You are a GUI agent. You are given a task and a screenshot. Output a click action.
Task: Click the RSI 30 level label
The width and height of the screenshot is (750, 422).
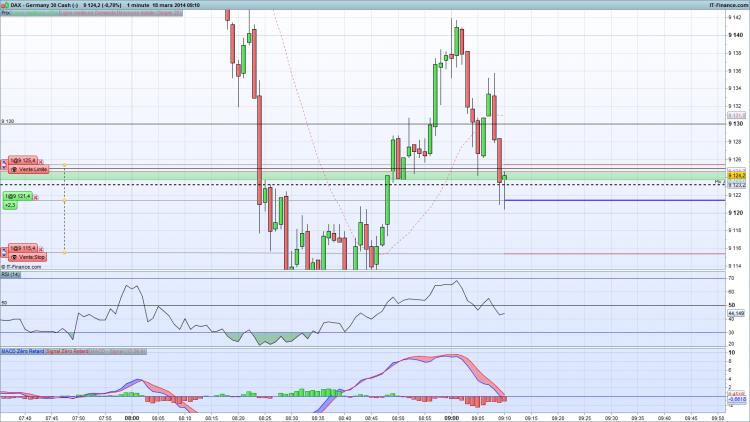(731, 333)
